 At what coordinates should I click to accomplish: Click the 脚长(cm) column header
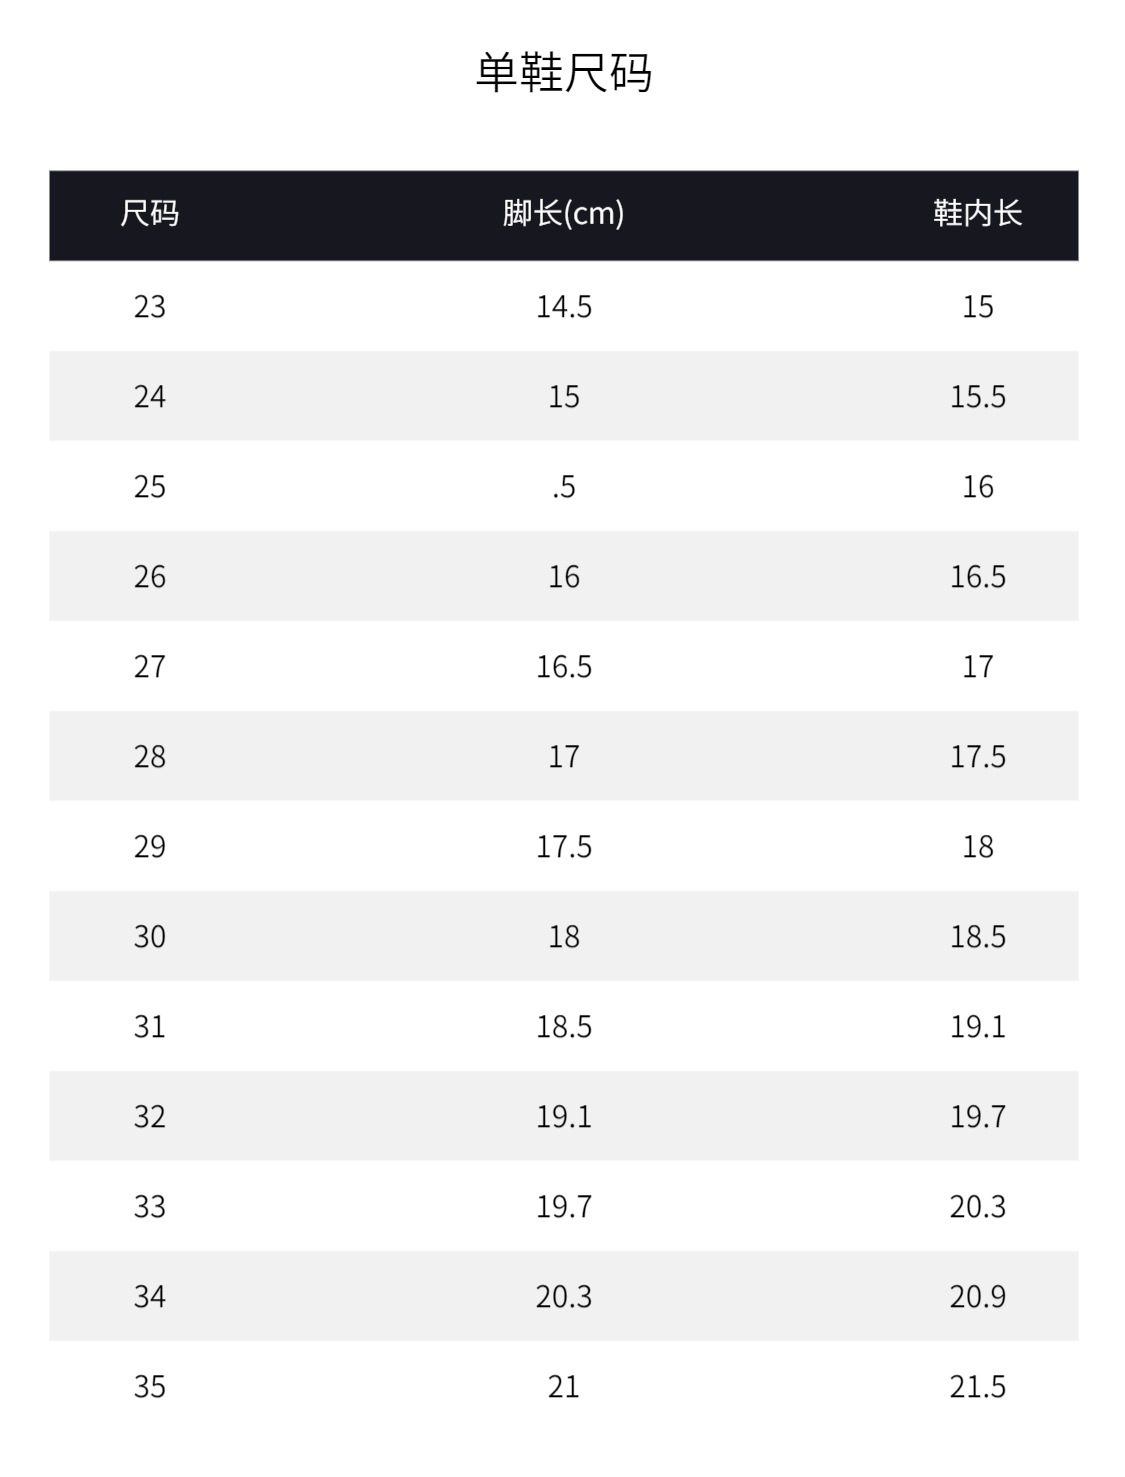(x=563, y=214)
